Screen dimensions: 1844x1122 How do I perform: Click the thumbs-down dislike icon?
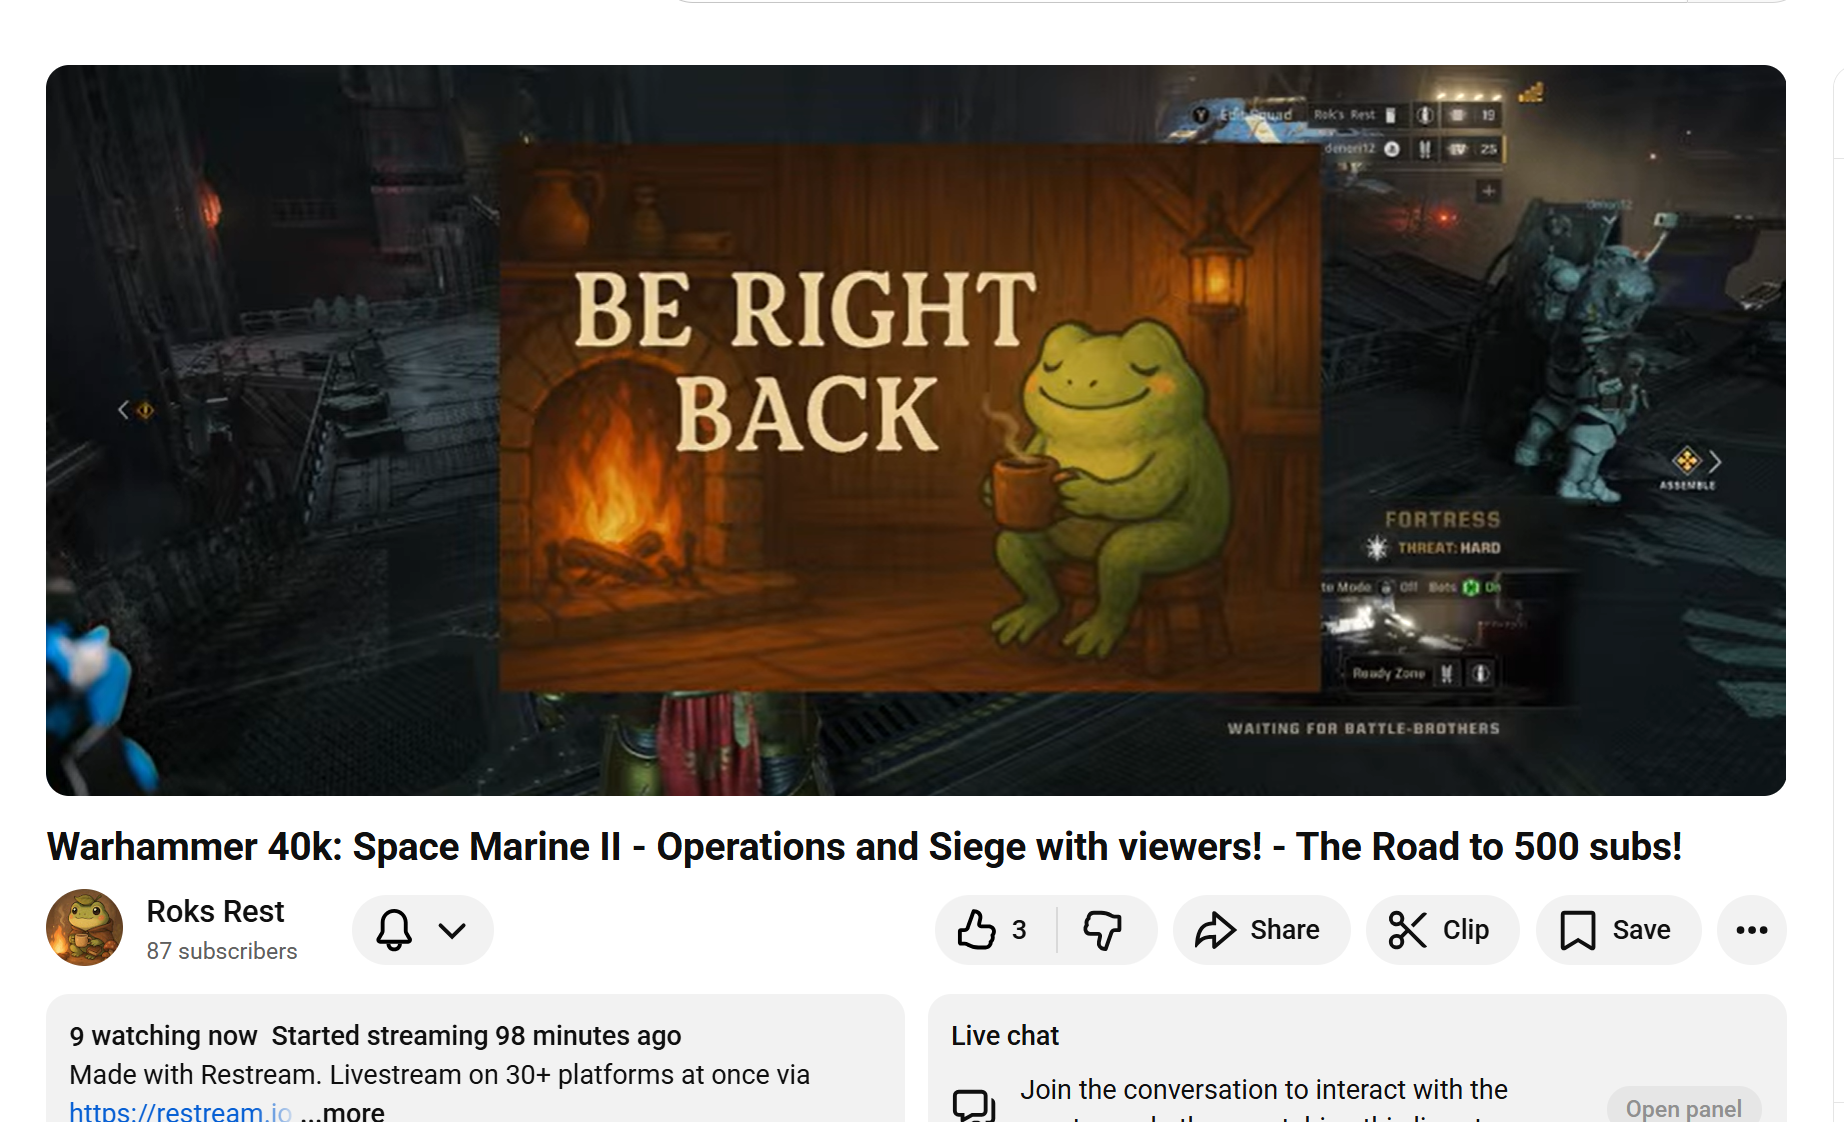pos(1104,930)
